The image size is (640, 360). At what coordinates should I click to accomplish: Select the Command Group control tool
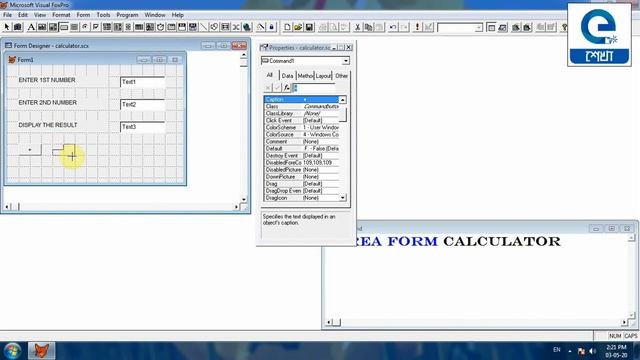74,27
